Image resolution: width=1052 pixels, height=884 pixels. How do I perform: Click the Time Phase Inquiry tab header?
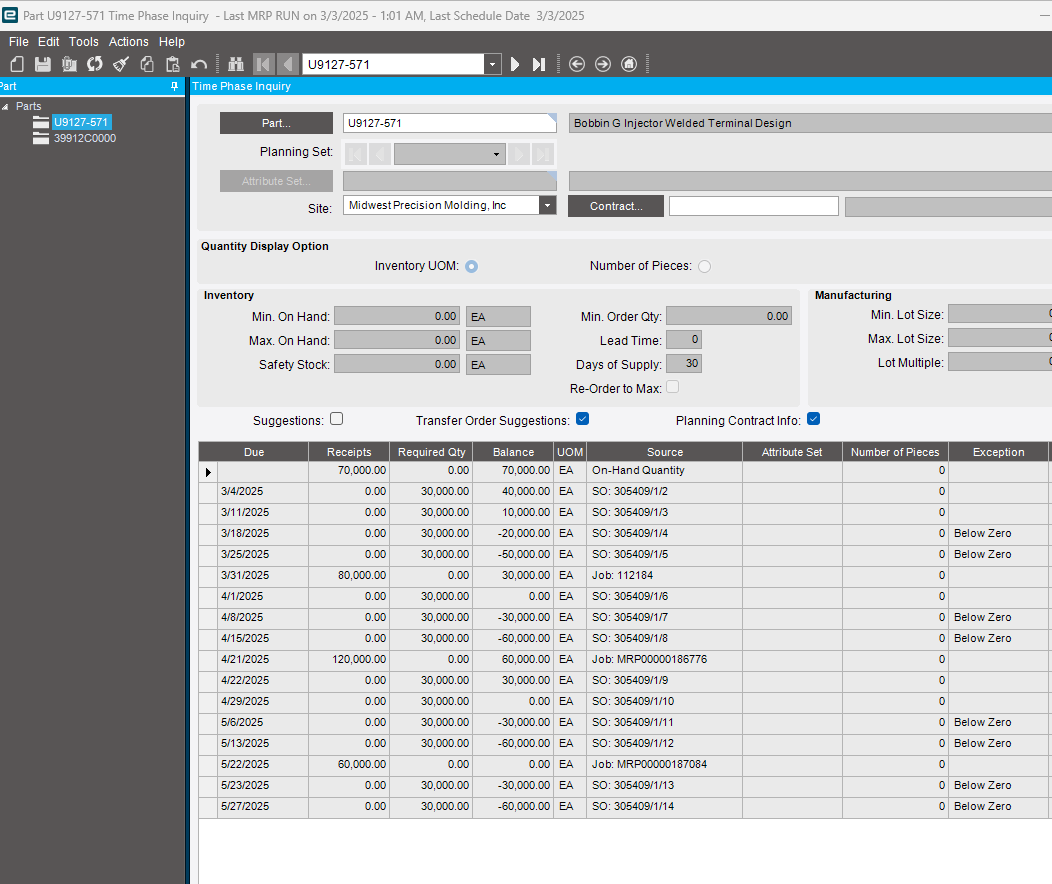[x=242, y=86]
